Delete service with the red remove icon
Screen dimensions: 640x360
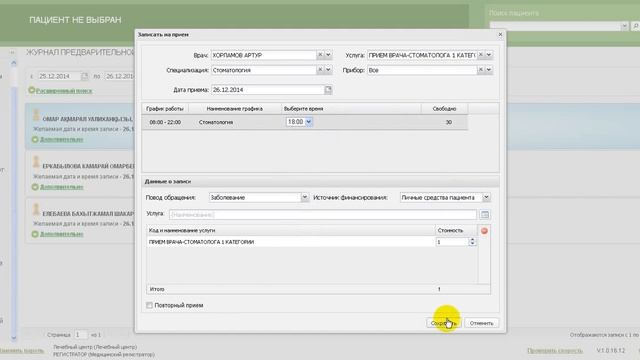tap(484, 231)
